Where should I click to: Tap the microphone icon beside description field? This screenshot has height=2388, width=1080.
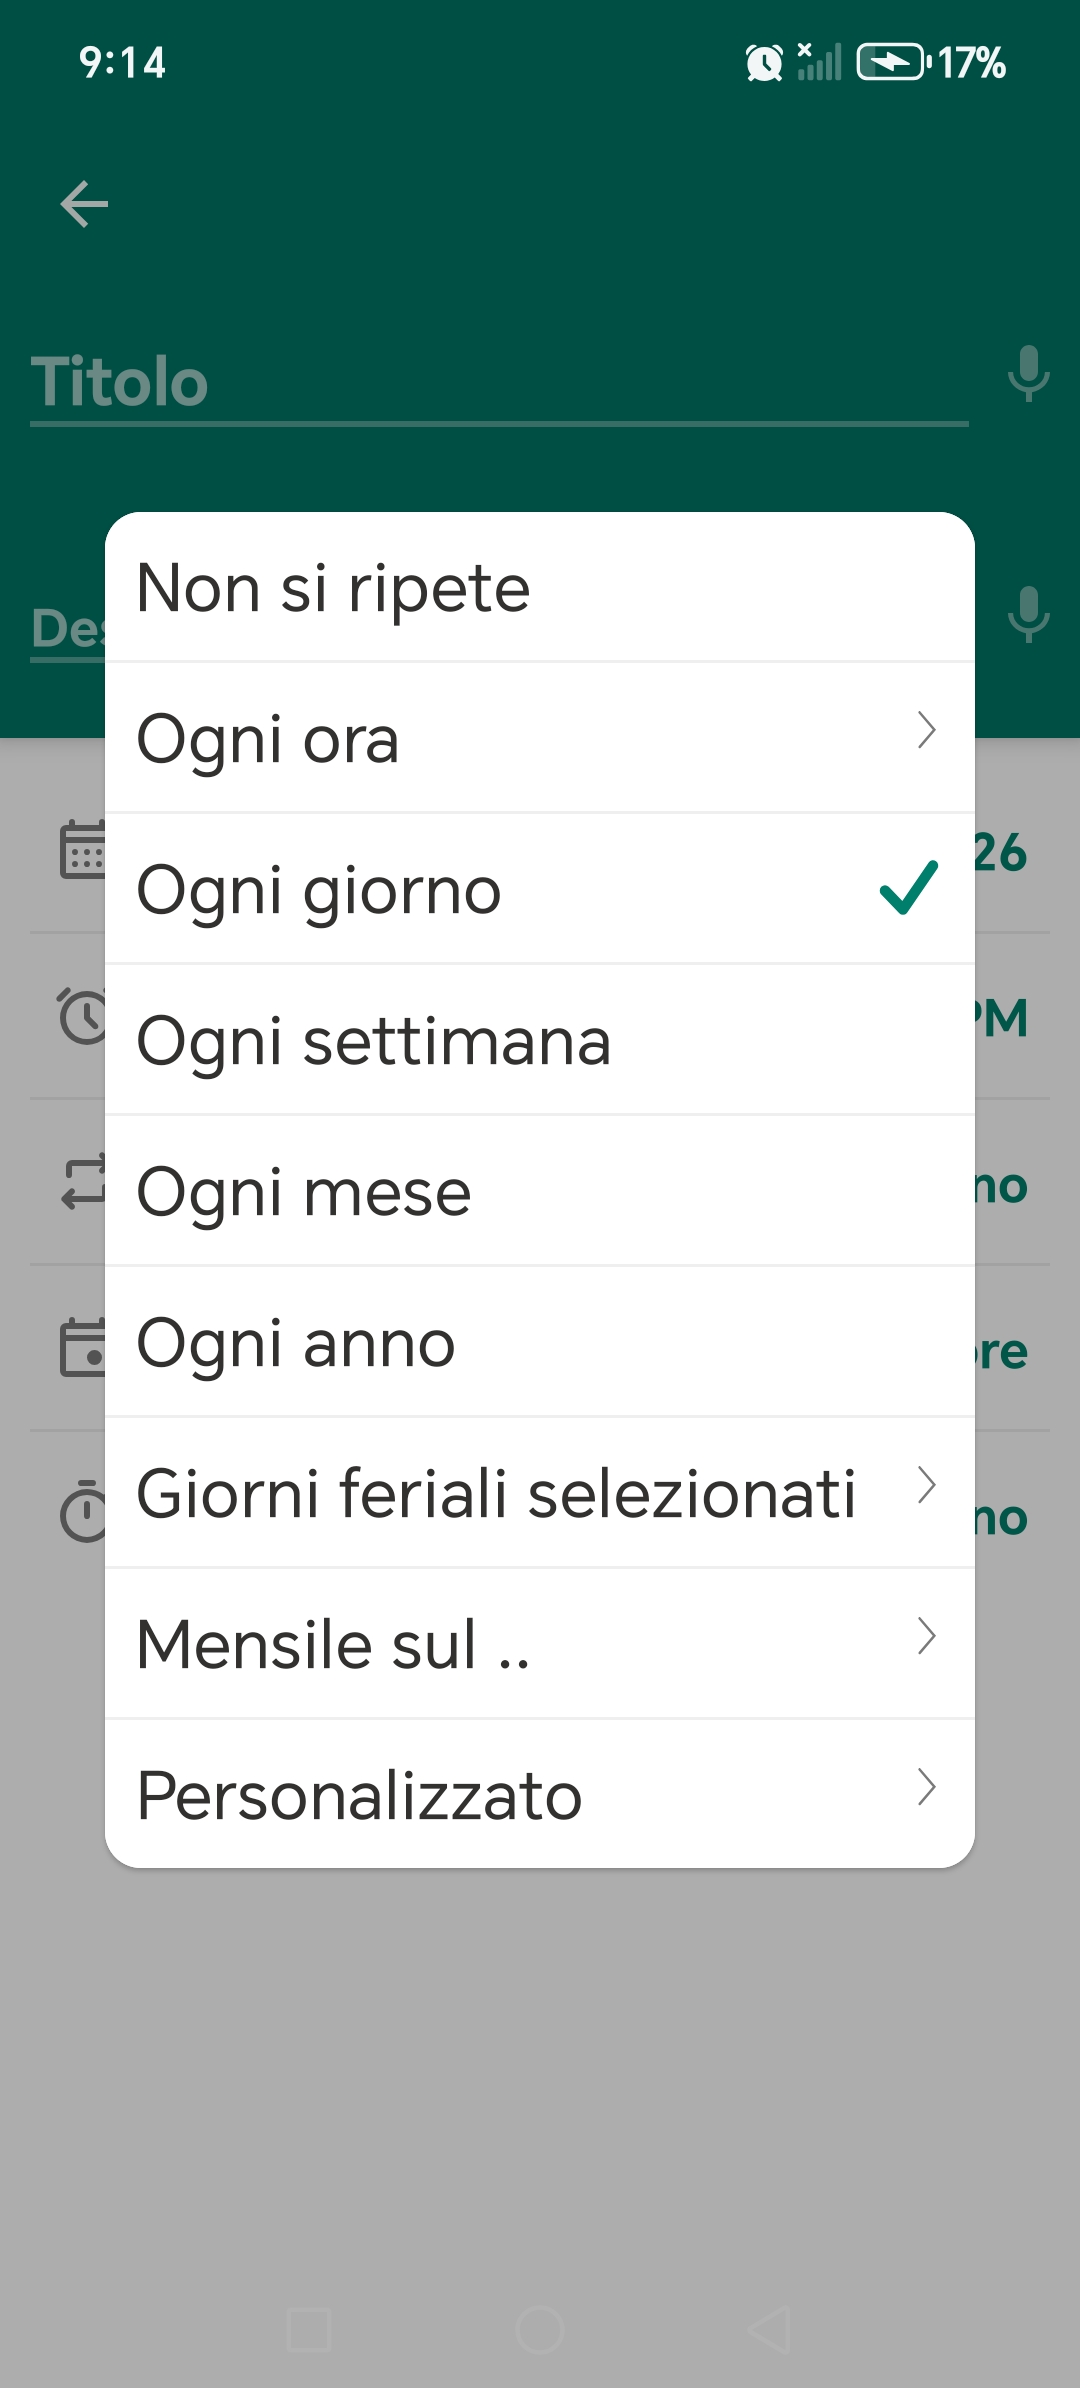(x=1028, y=613)
